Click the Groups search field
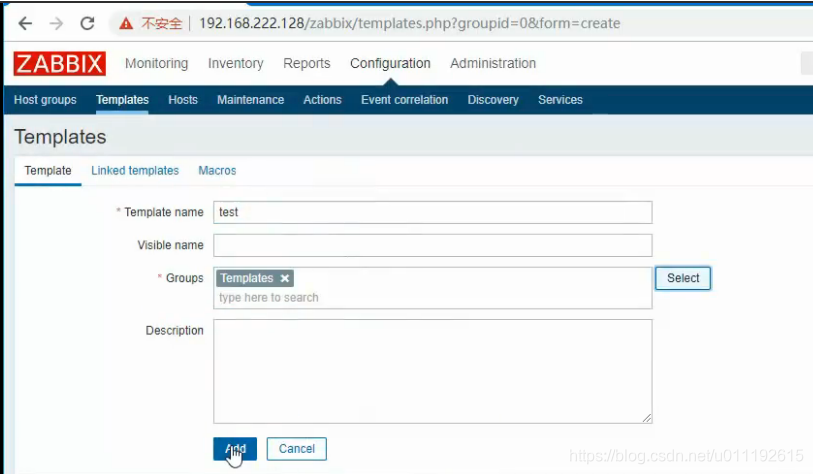 (x=432, y=298)
